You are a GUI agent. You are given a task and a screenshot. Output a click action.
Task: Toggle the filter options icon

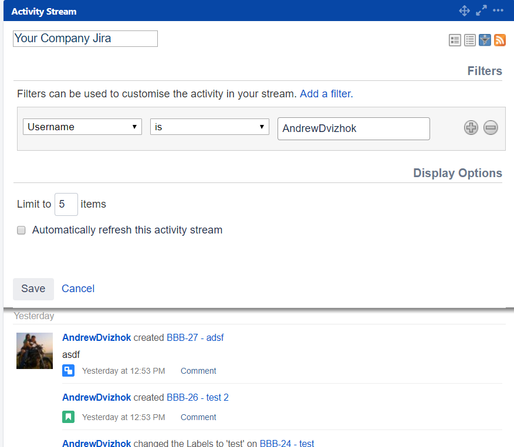coord(485,40)
